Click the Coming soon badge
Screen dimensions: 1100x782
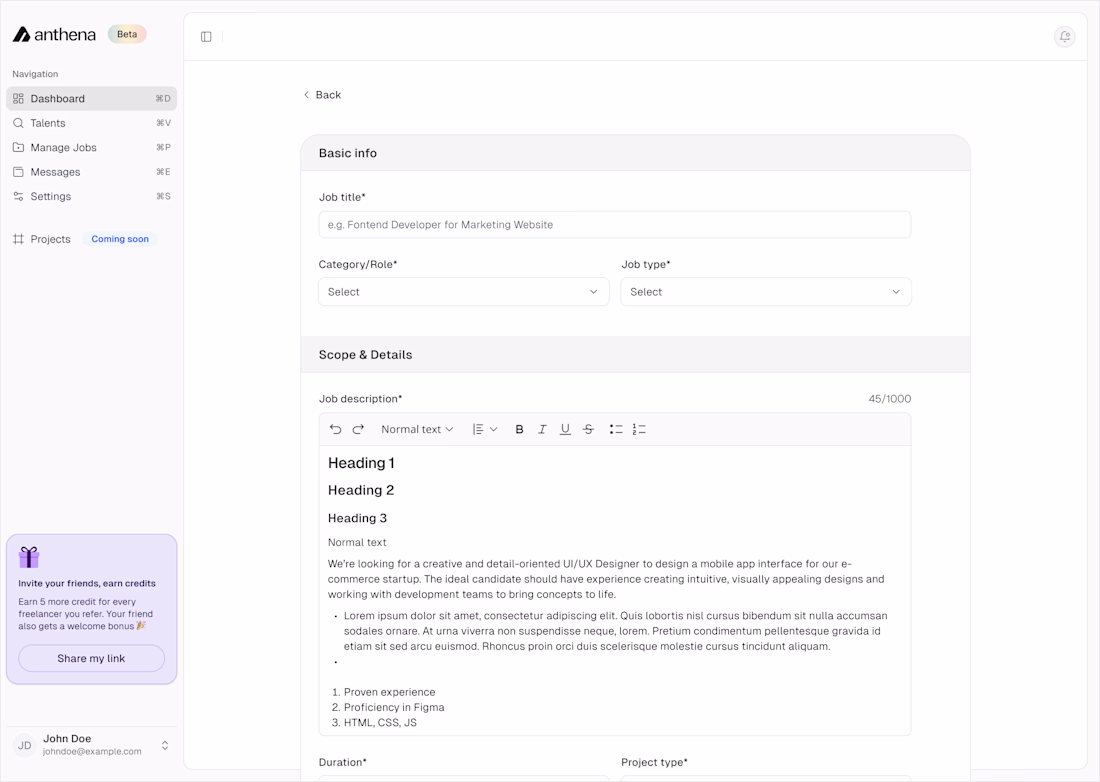pos(120,239)
